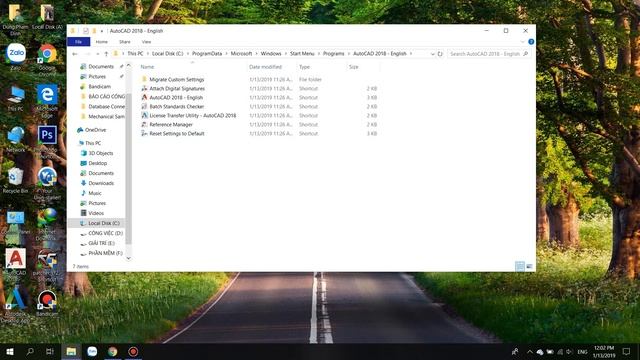Click Start Menu in the address breadcrumb

point(302,53)
